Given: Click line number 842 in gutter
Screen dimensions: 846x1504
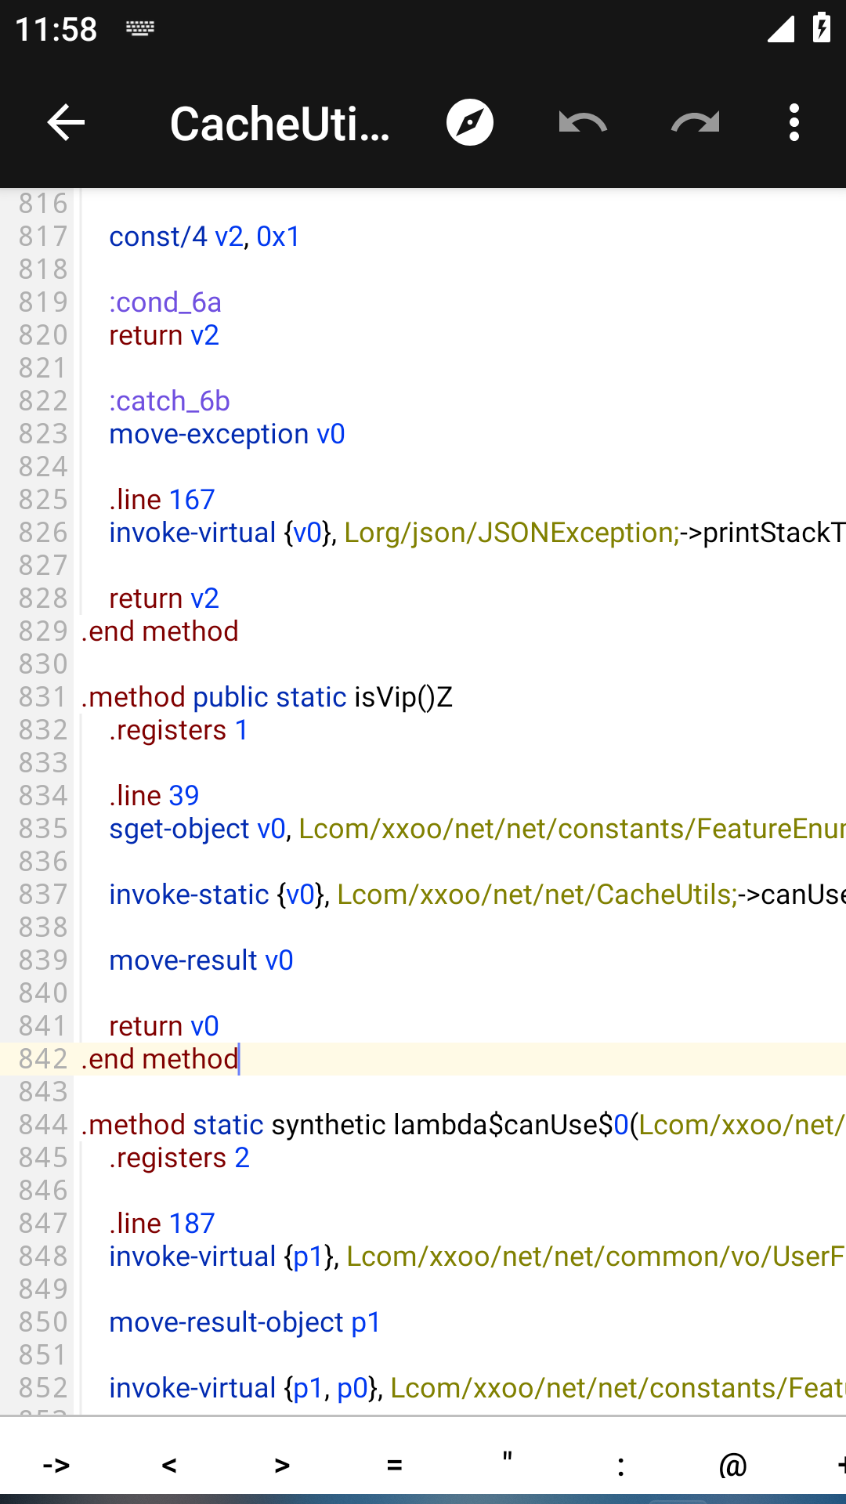Looking at the screenshot, I should tap(42, 1059).
